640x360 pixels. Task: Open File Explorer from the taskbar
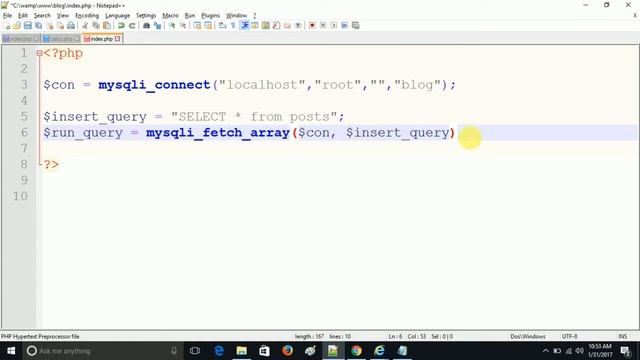point(241,351)
